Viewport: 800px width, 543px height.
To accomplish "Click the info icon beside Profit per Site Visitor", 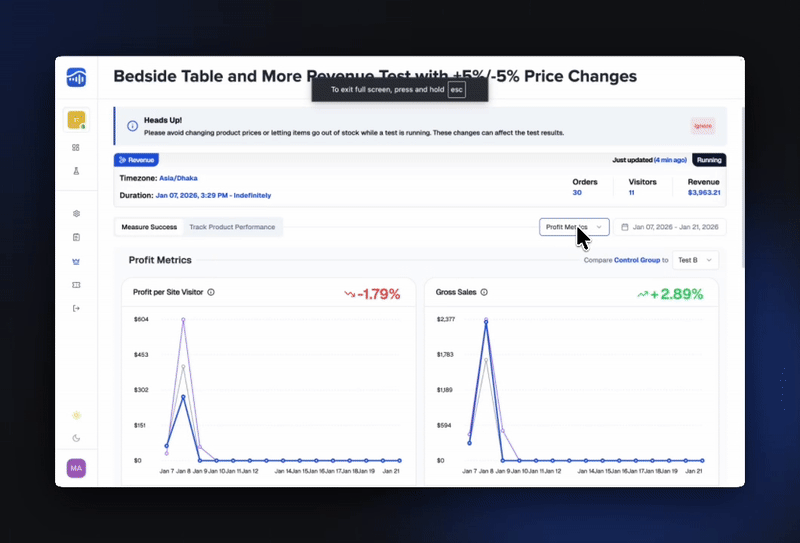I will pyautogui.click(x=211, y=293).
